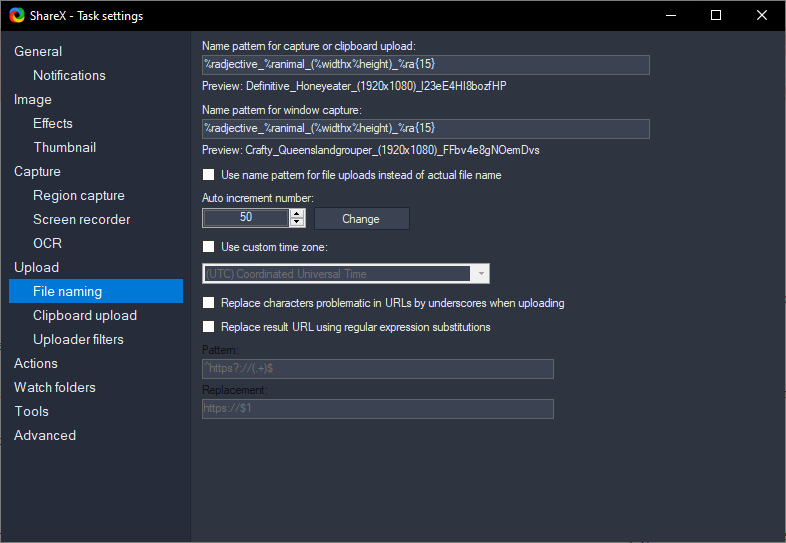Open General settings section
Viewport: 786px width, 543px height.
tap(38, 51)
